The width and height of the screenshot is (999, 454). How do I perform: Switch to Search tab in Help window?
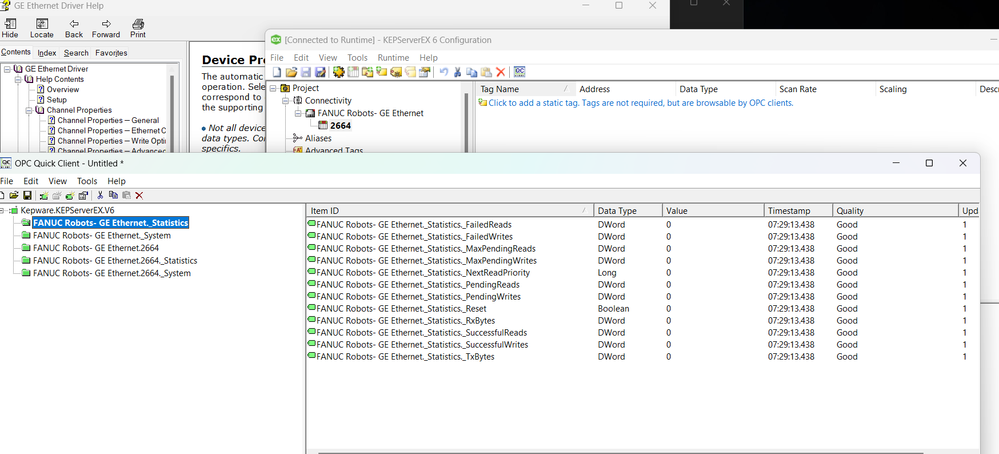76,53
